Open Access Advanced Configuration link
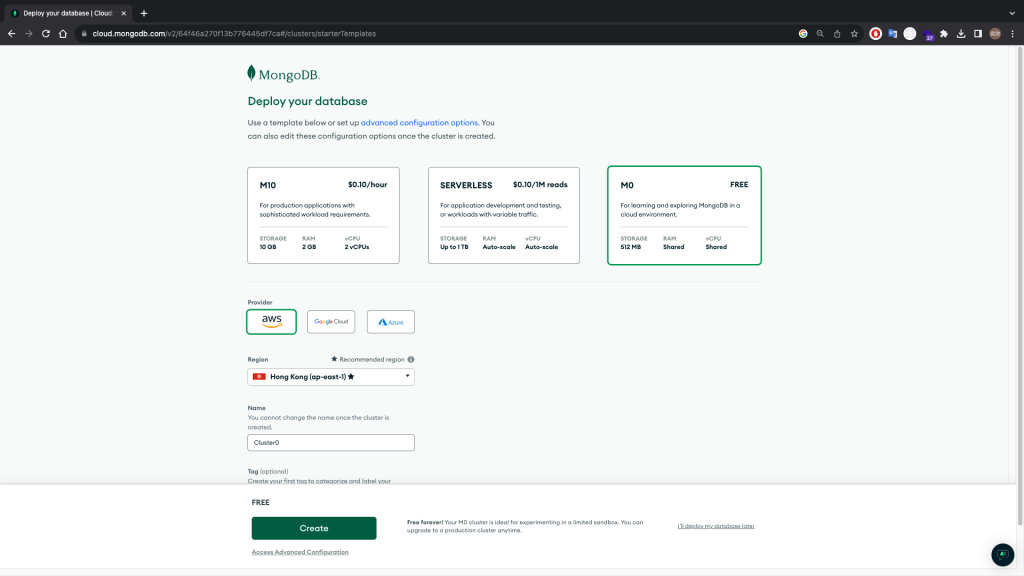 [x=300, y=552]
